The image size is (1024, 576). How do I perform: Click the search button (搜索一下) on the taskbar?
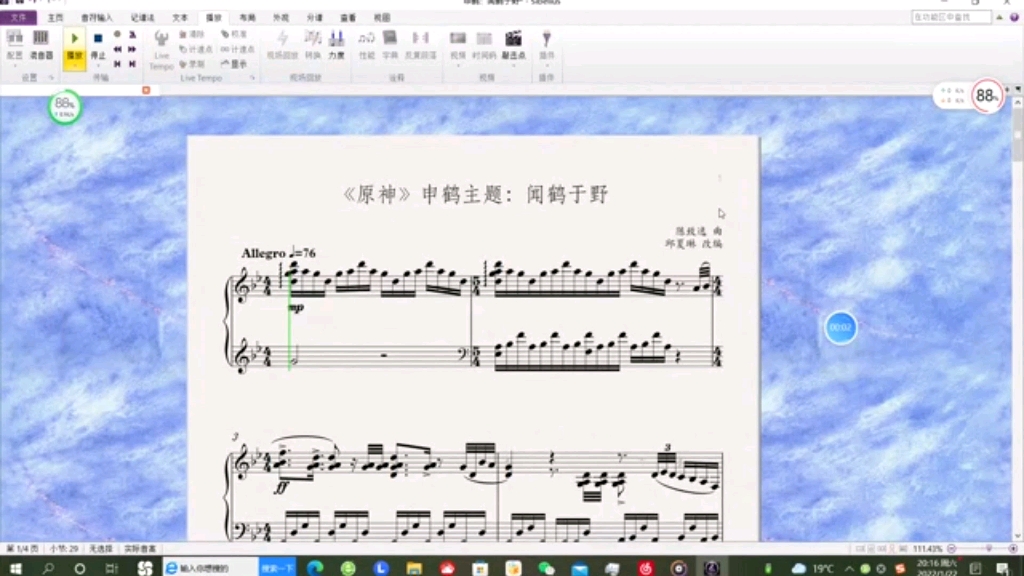[x=278, y=568]
